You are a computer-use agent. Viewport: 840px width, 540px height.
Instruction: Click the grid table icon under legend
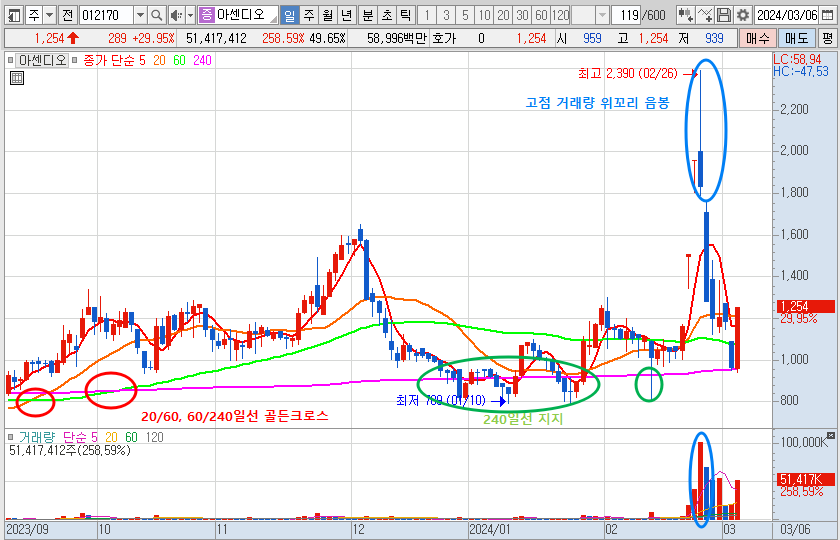coord(17,79)
